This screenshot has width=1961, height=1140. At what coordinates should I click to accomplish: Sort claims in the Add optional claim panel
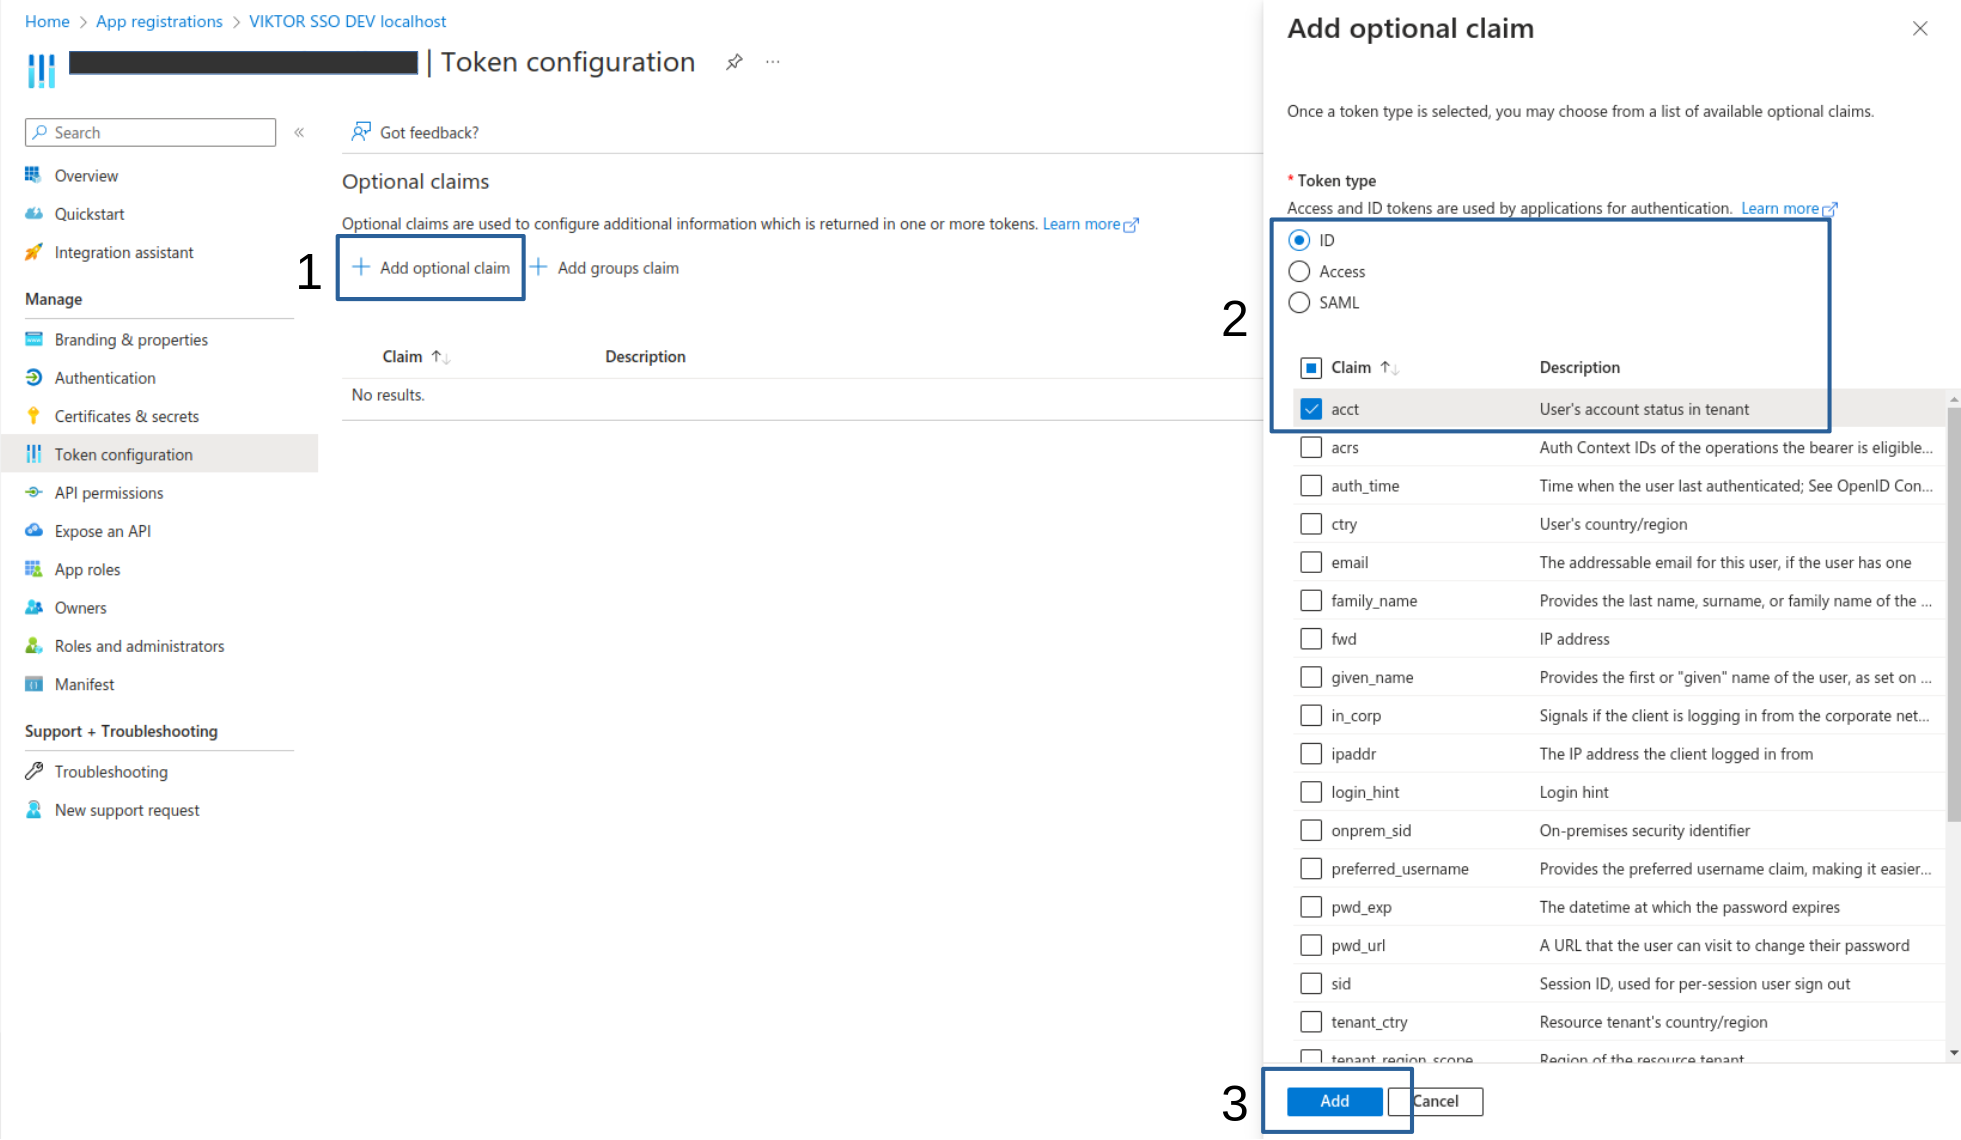[x=1389, y=368]
